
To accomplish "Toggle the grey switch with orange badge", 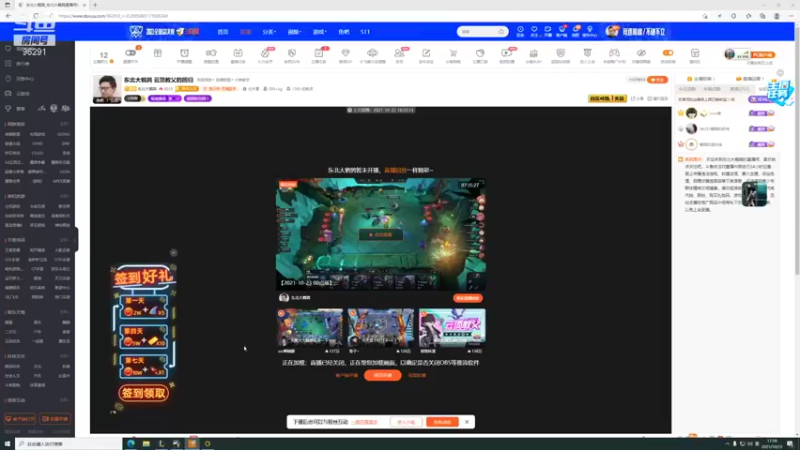I will point(131,54).
